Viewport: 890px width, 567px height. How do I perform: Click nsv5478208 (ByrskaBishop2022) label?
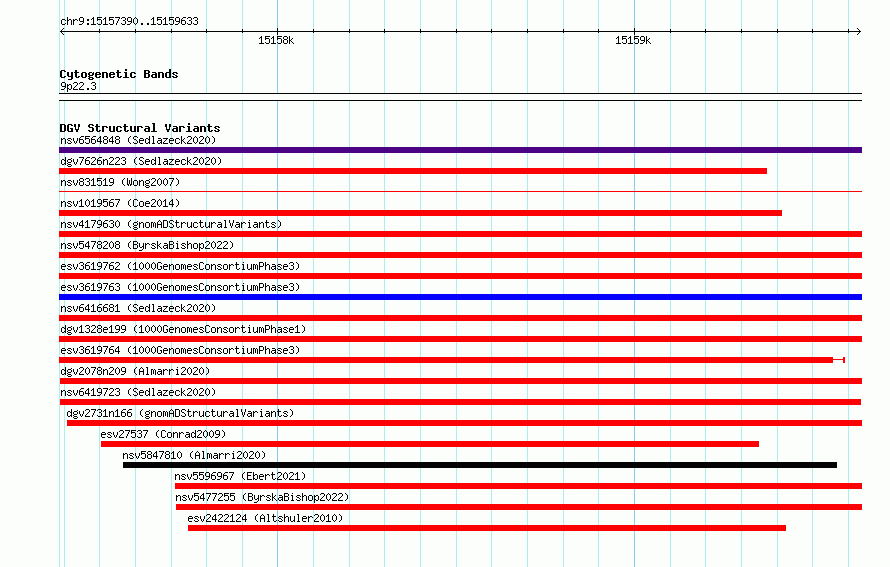(147, 245)
